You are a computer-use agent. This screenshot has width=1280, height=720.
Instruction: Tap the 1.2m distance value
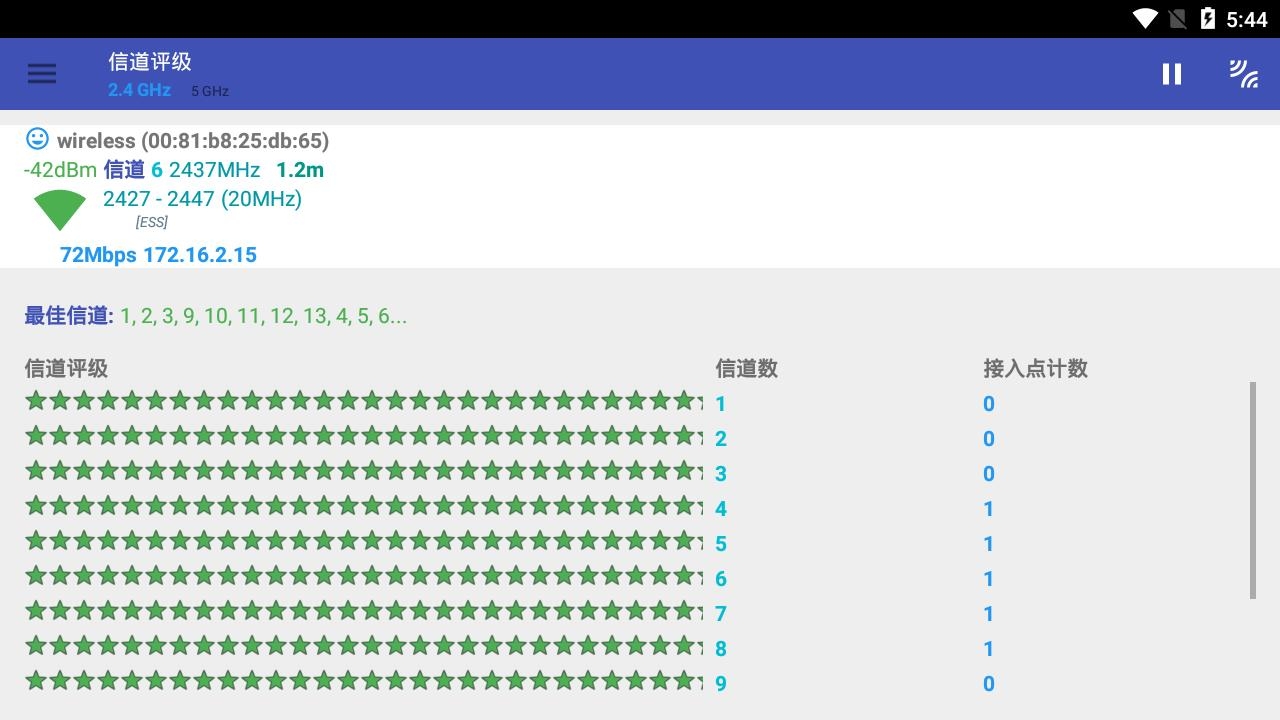coord(300,170)
